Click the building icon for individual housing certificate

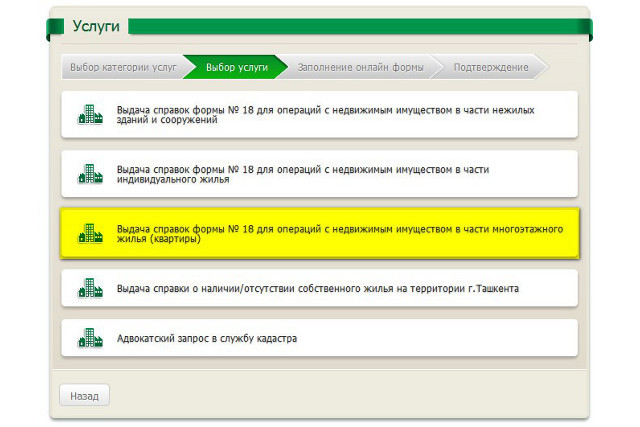pos(90,174)
